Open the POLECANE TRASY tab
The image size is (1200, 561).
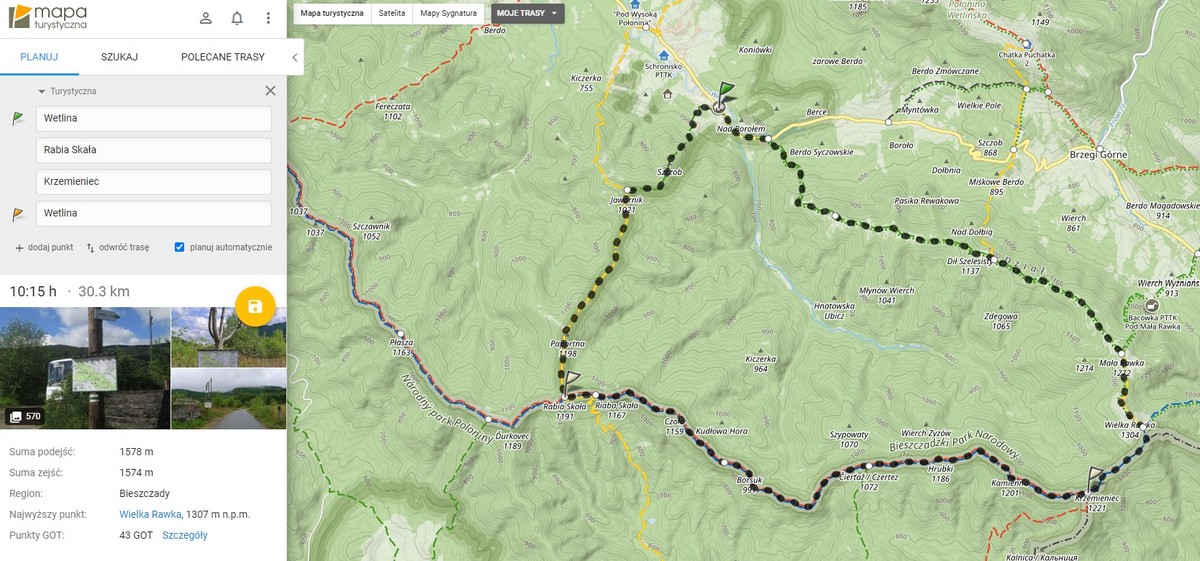coord(223,57)
